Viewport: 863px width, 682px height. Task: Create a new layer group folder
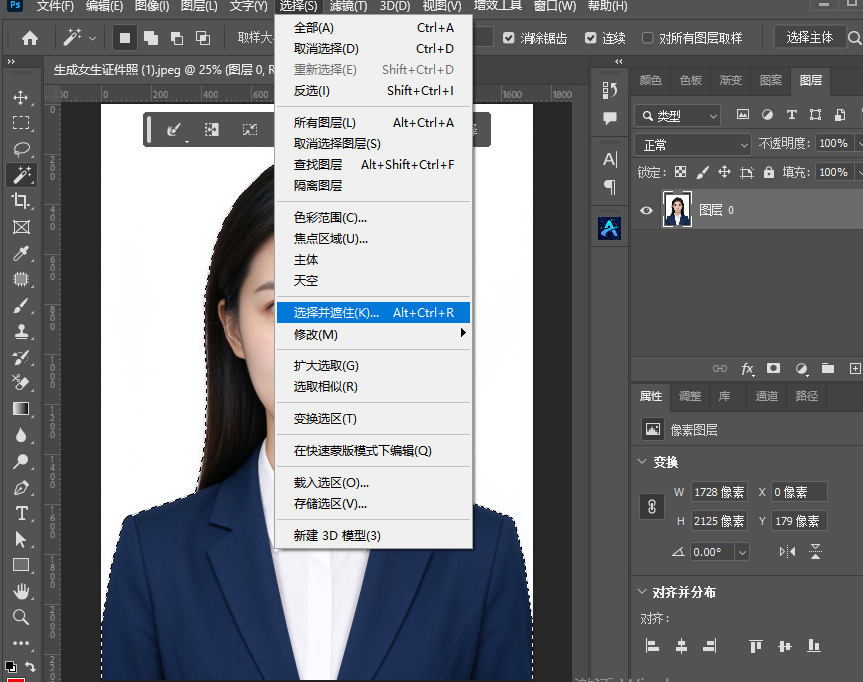[x=828, y=368]
